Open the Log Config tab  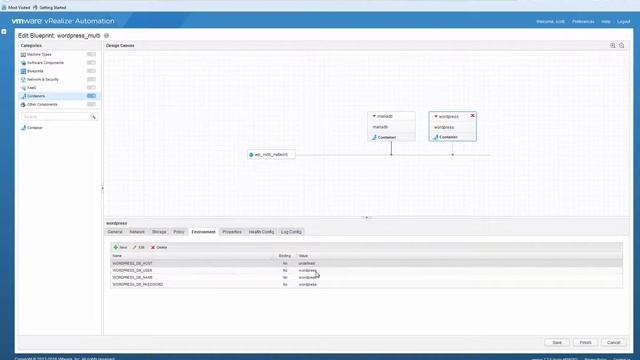point(291,232)
